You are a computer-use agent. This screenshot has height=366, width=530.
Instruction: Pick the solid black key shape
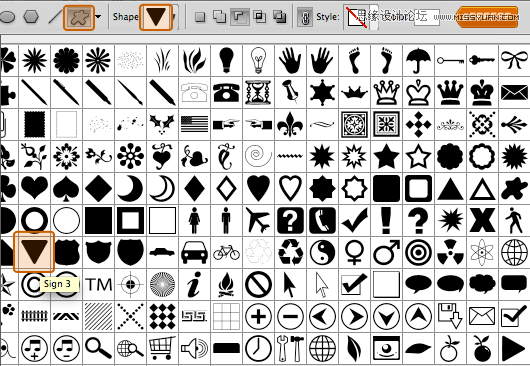[x=482, y=60]
